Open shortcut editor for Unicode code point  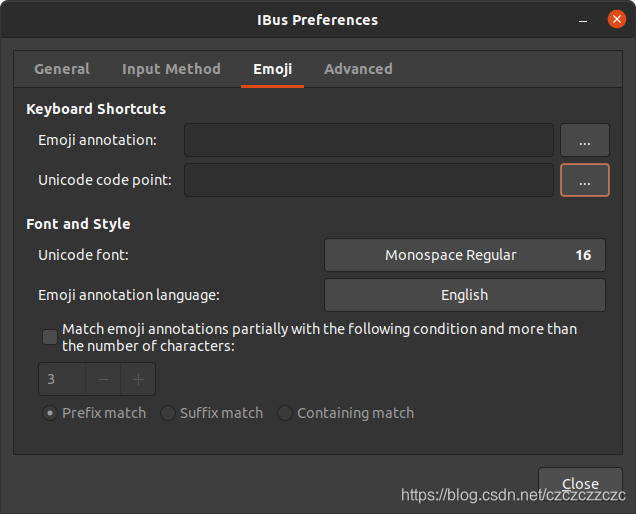click(584, 180)
